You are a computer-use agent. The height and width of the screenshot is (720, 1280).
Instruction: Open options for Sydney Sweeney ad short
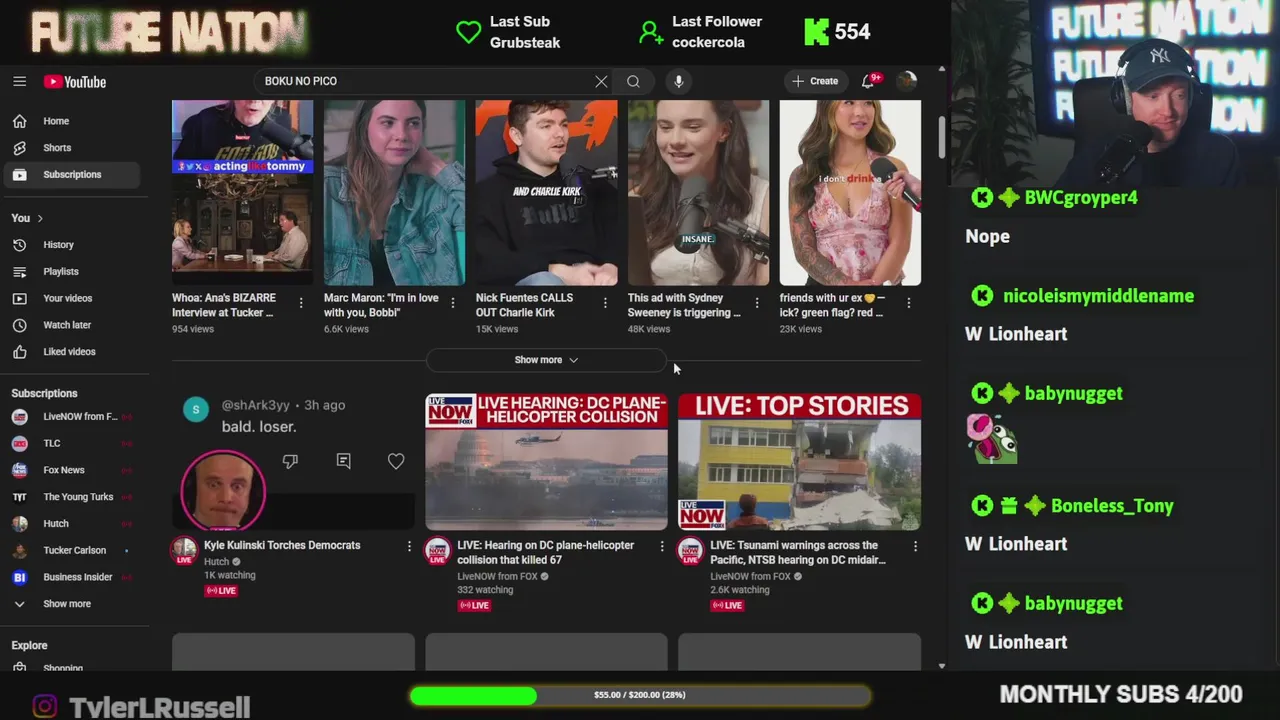[757, 302]
